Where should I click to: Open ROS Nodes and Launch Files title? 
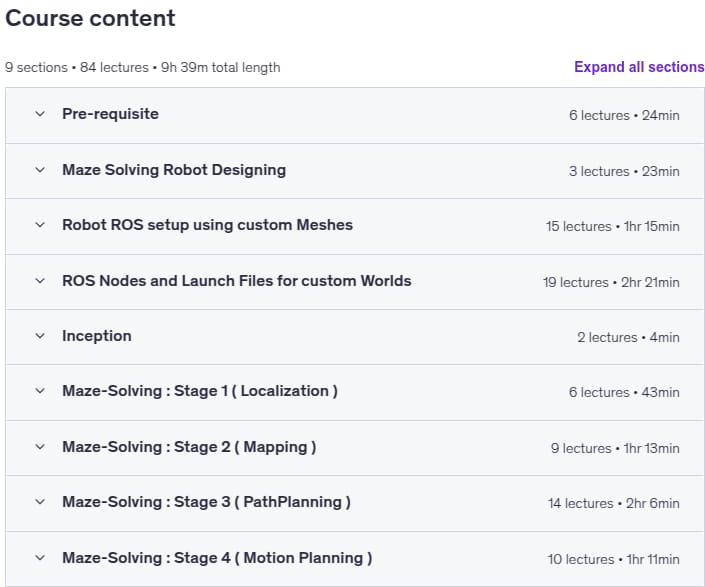(x=236, y=281)
